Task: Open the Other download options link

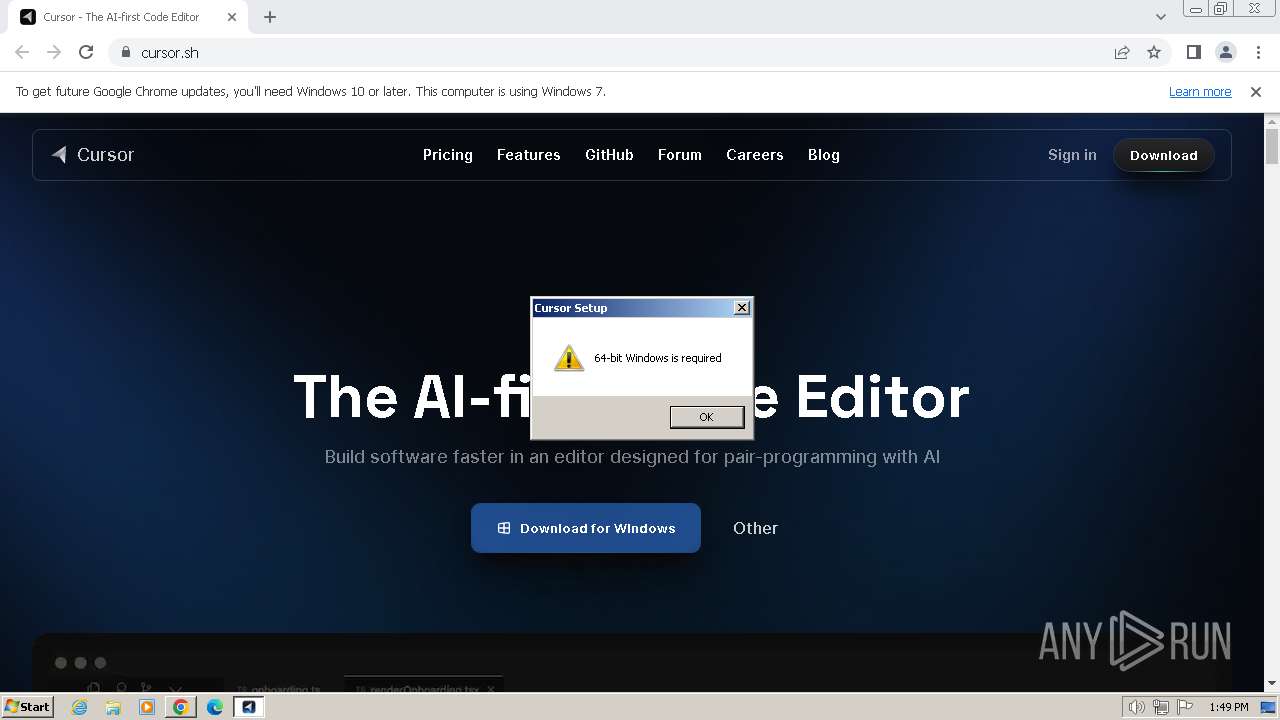Action: click(755, 528)
